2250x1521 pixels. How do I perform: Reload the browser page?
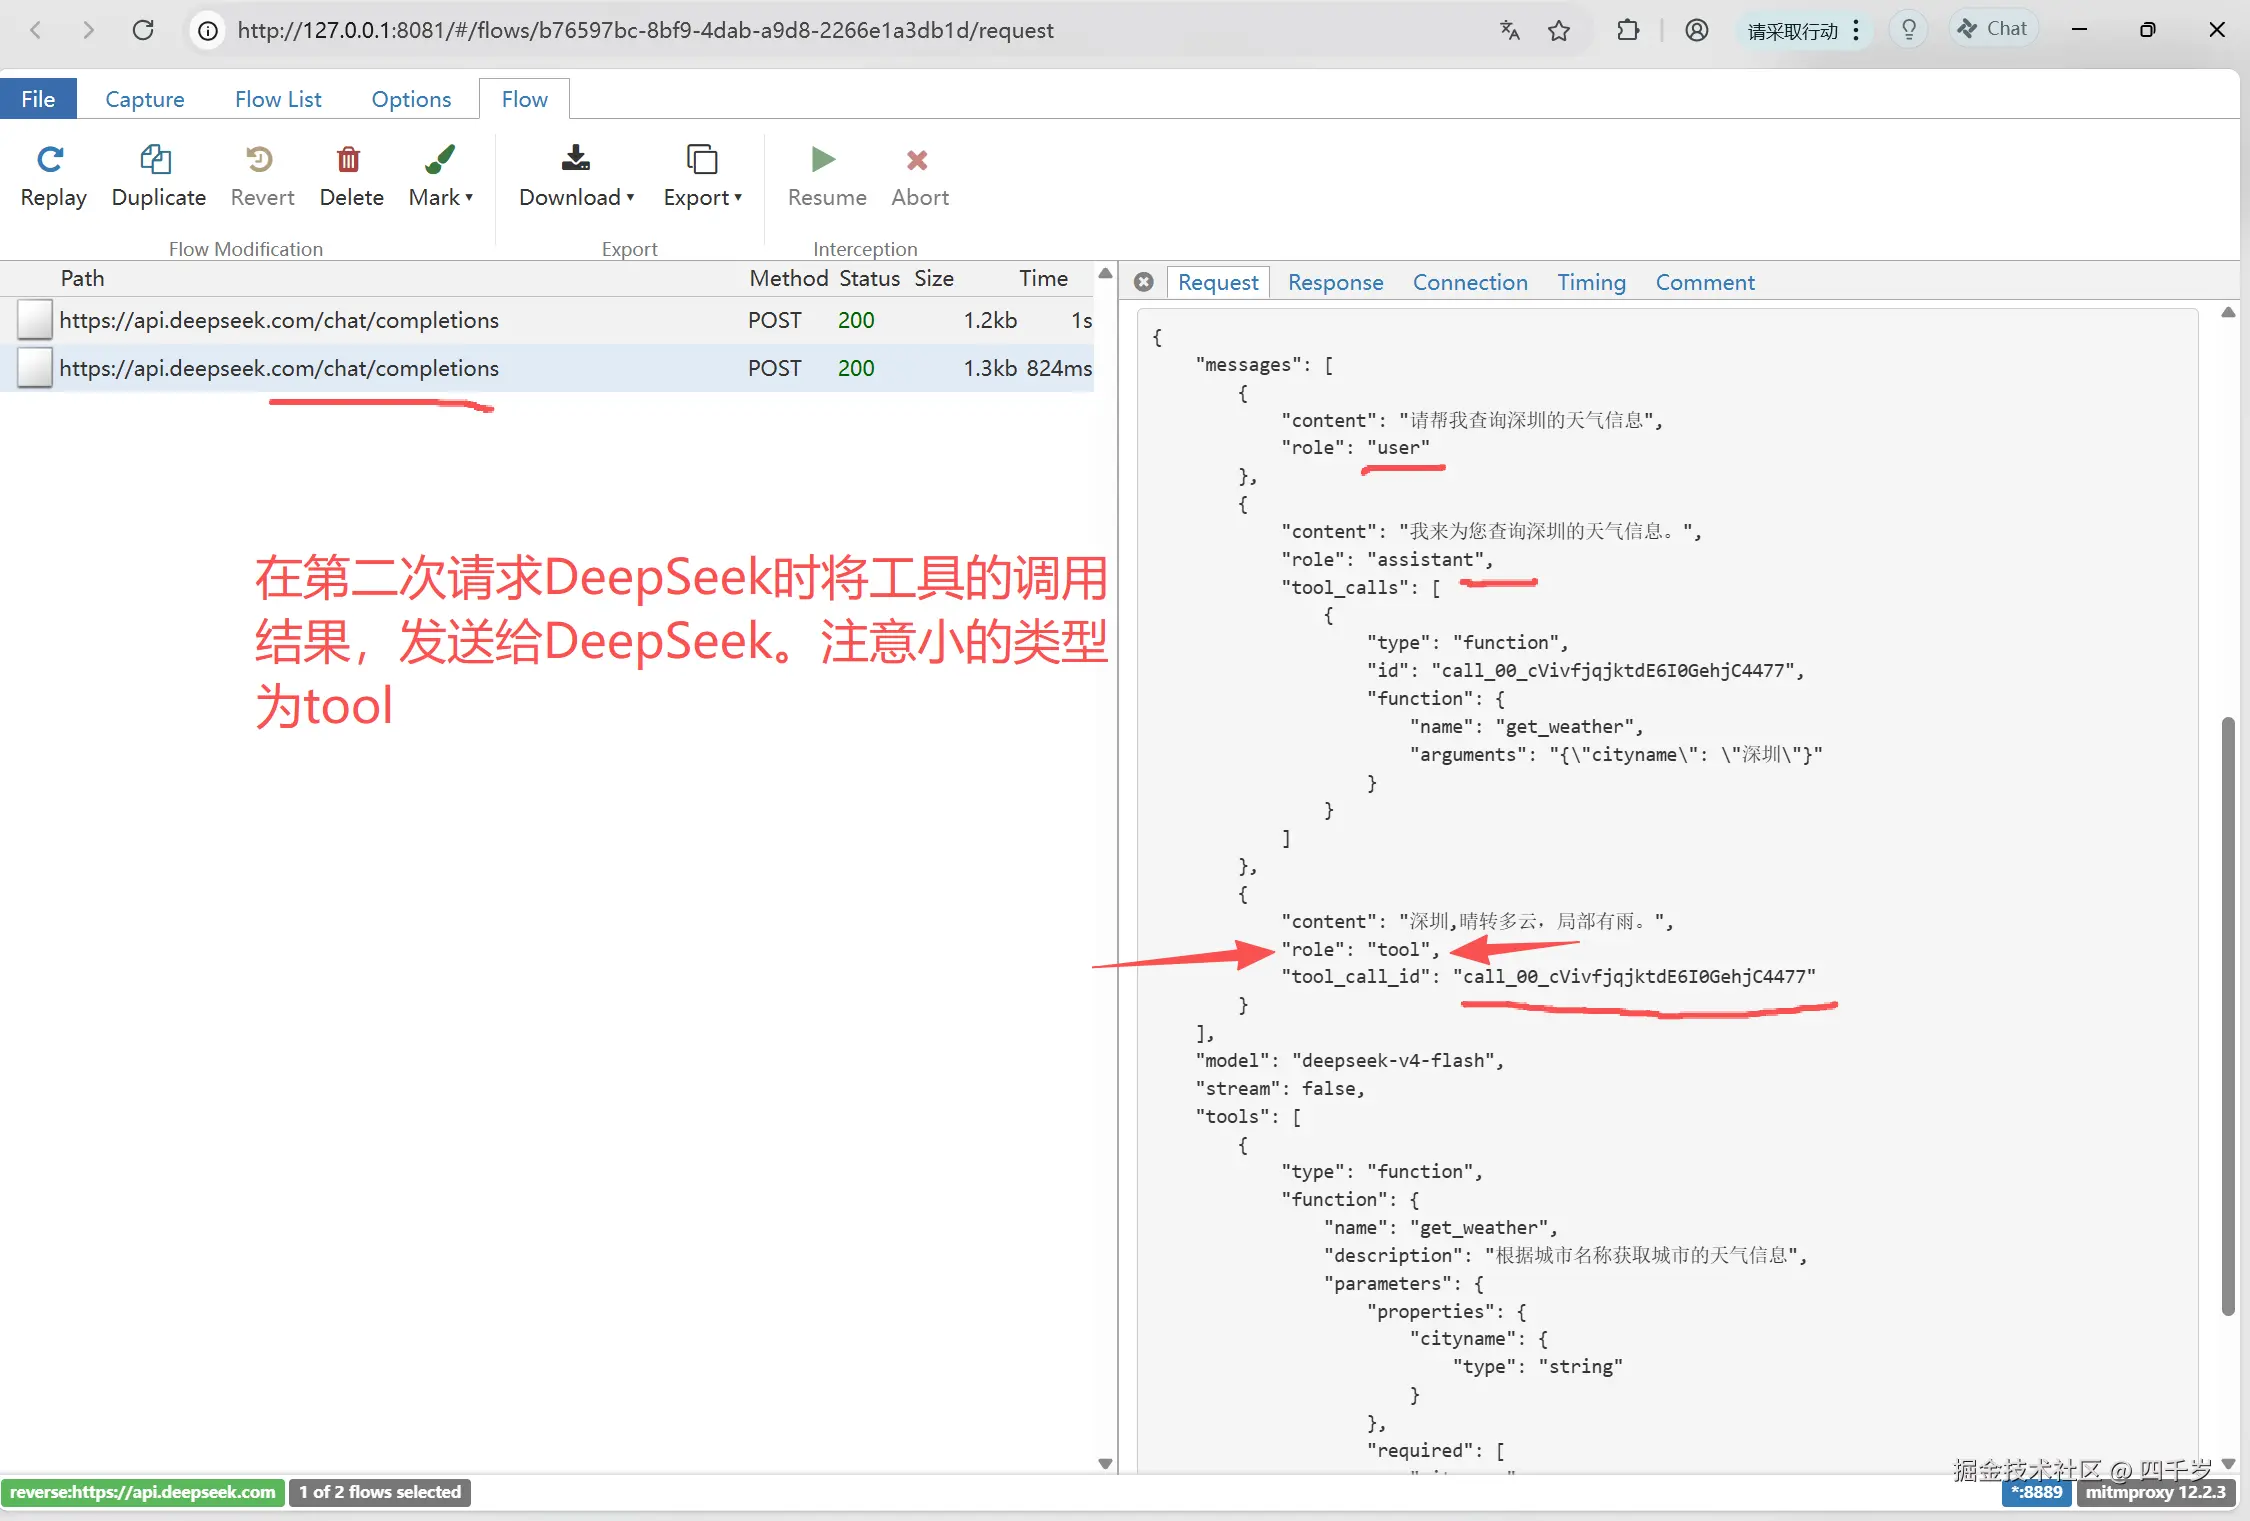tap(143, 30)
